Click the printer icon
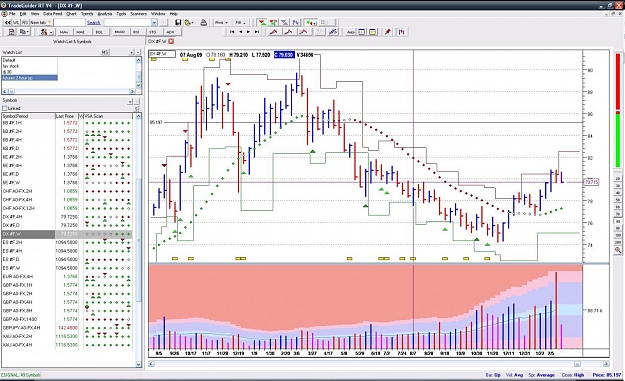The height and width of the screenshot is (381, 625). pos(204,23)
